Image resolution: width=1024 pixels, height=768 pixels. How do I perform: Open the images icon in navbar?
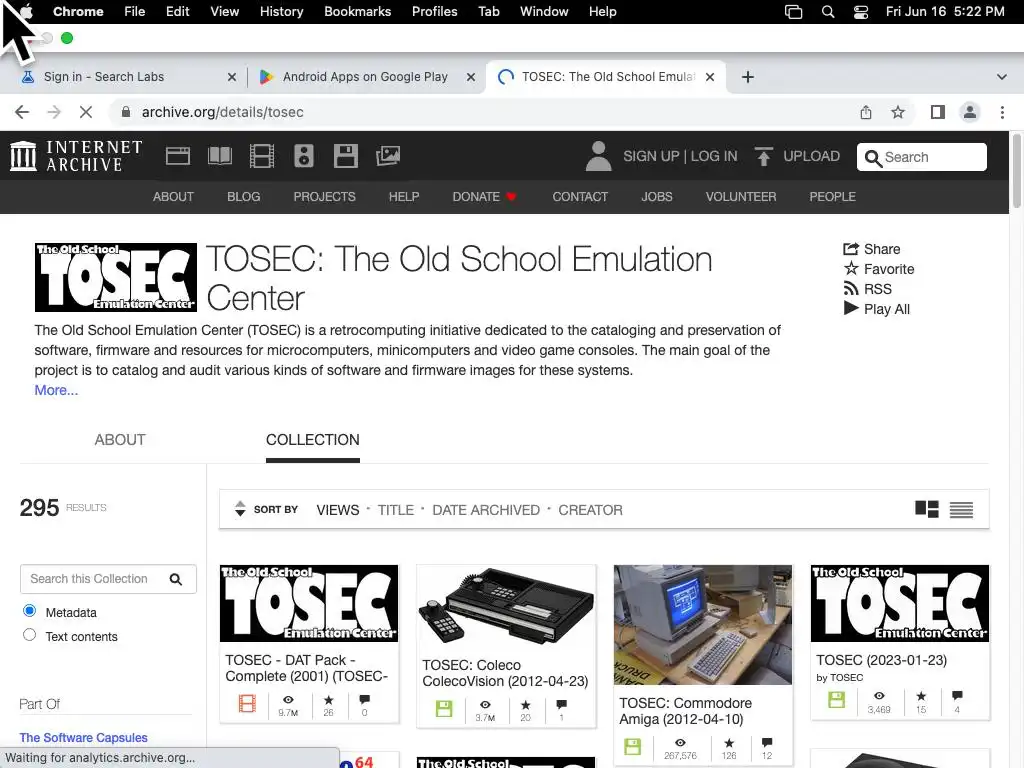click(388, 156)
